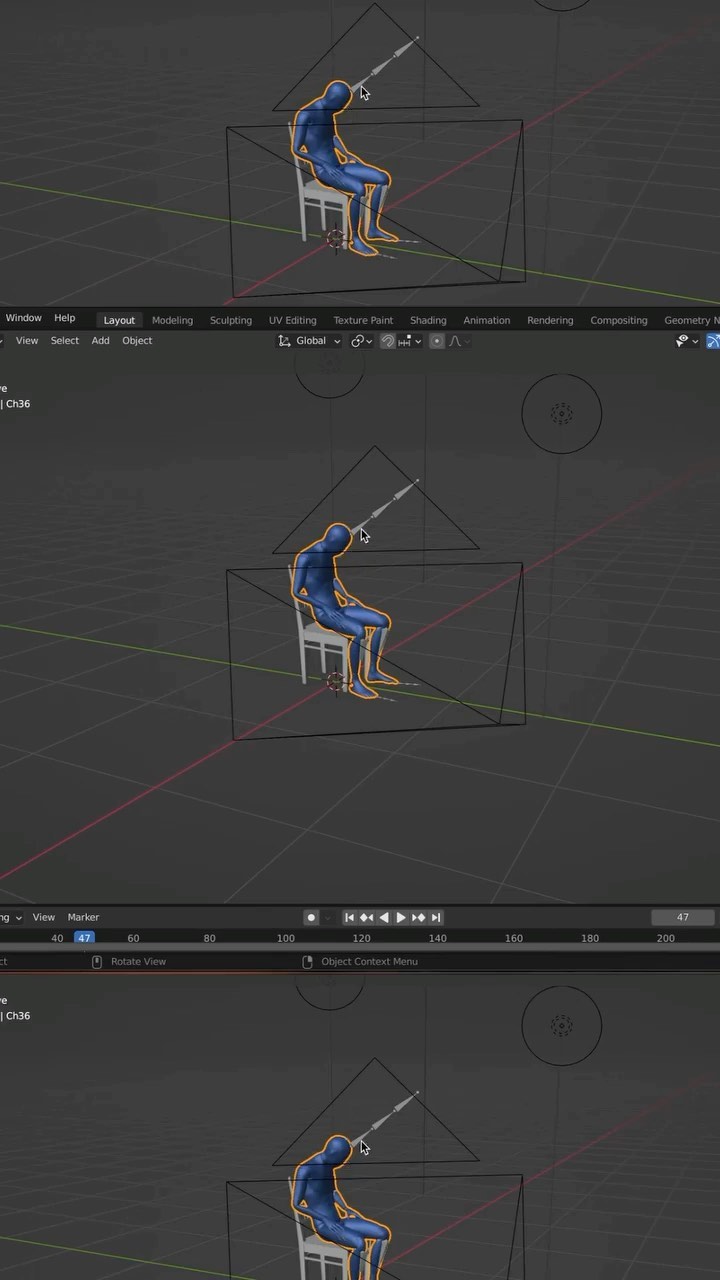Image resolution: width=720 pixels, height=1280 pixels.
Task: Jump to the first frame of the timeline
Action: pos(349,917)
